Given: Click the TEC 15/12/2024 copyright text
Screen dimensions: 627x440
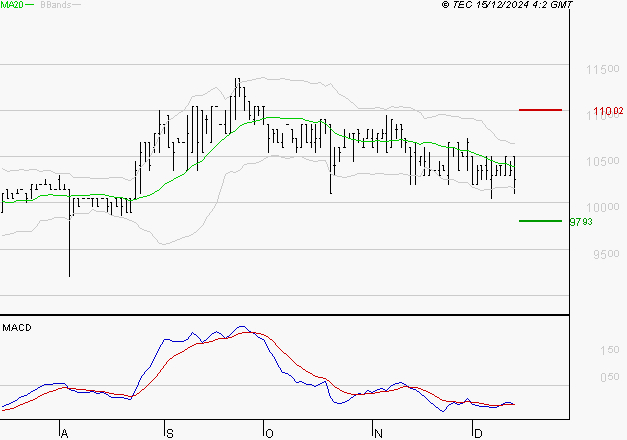Looking at the screenshot, I should pyautogui.click(x=507, y=5).
